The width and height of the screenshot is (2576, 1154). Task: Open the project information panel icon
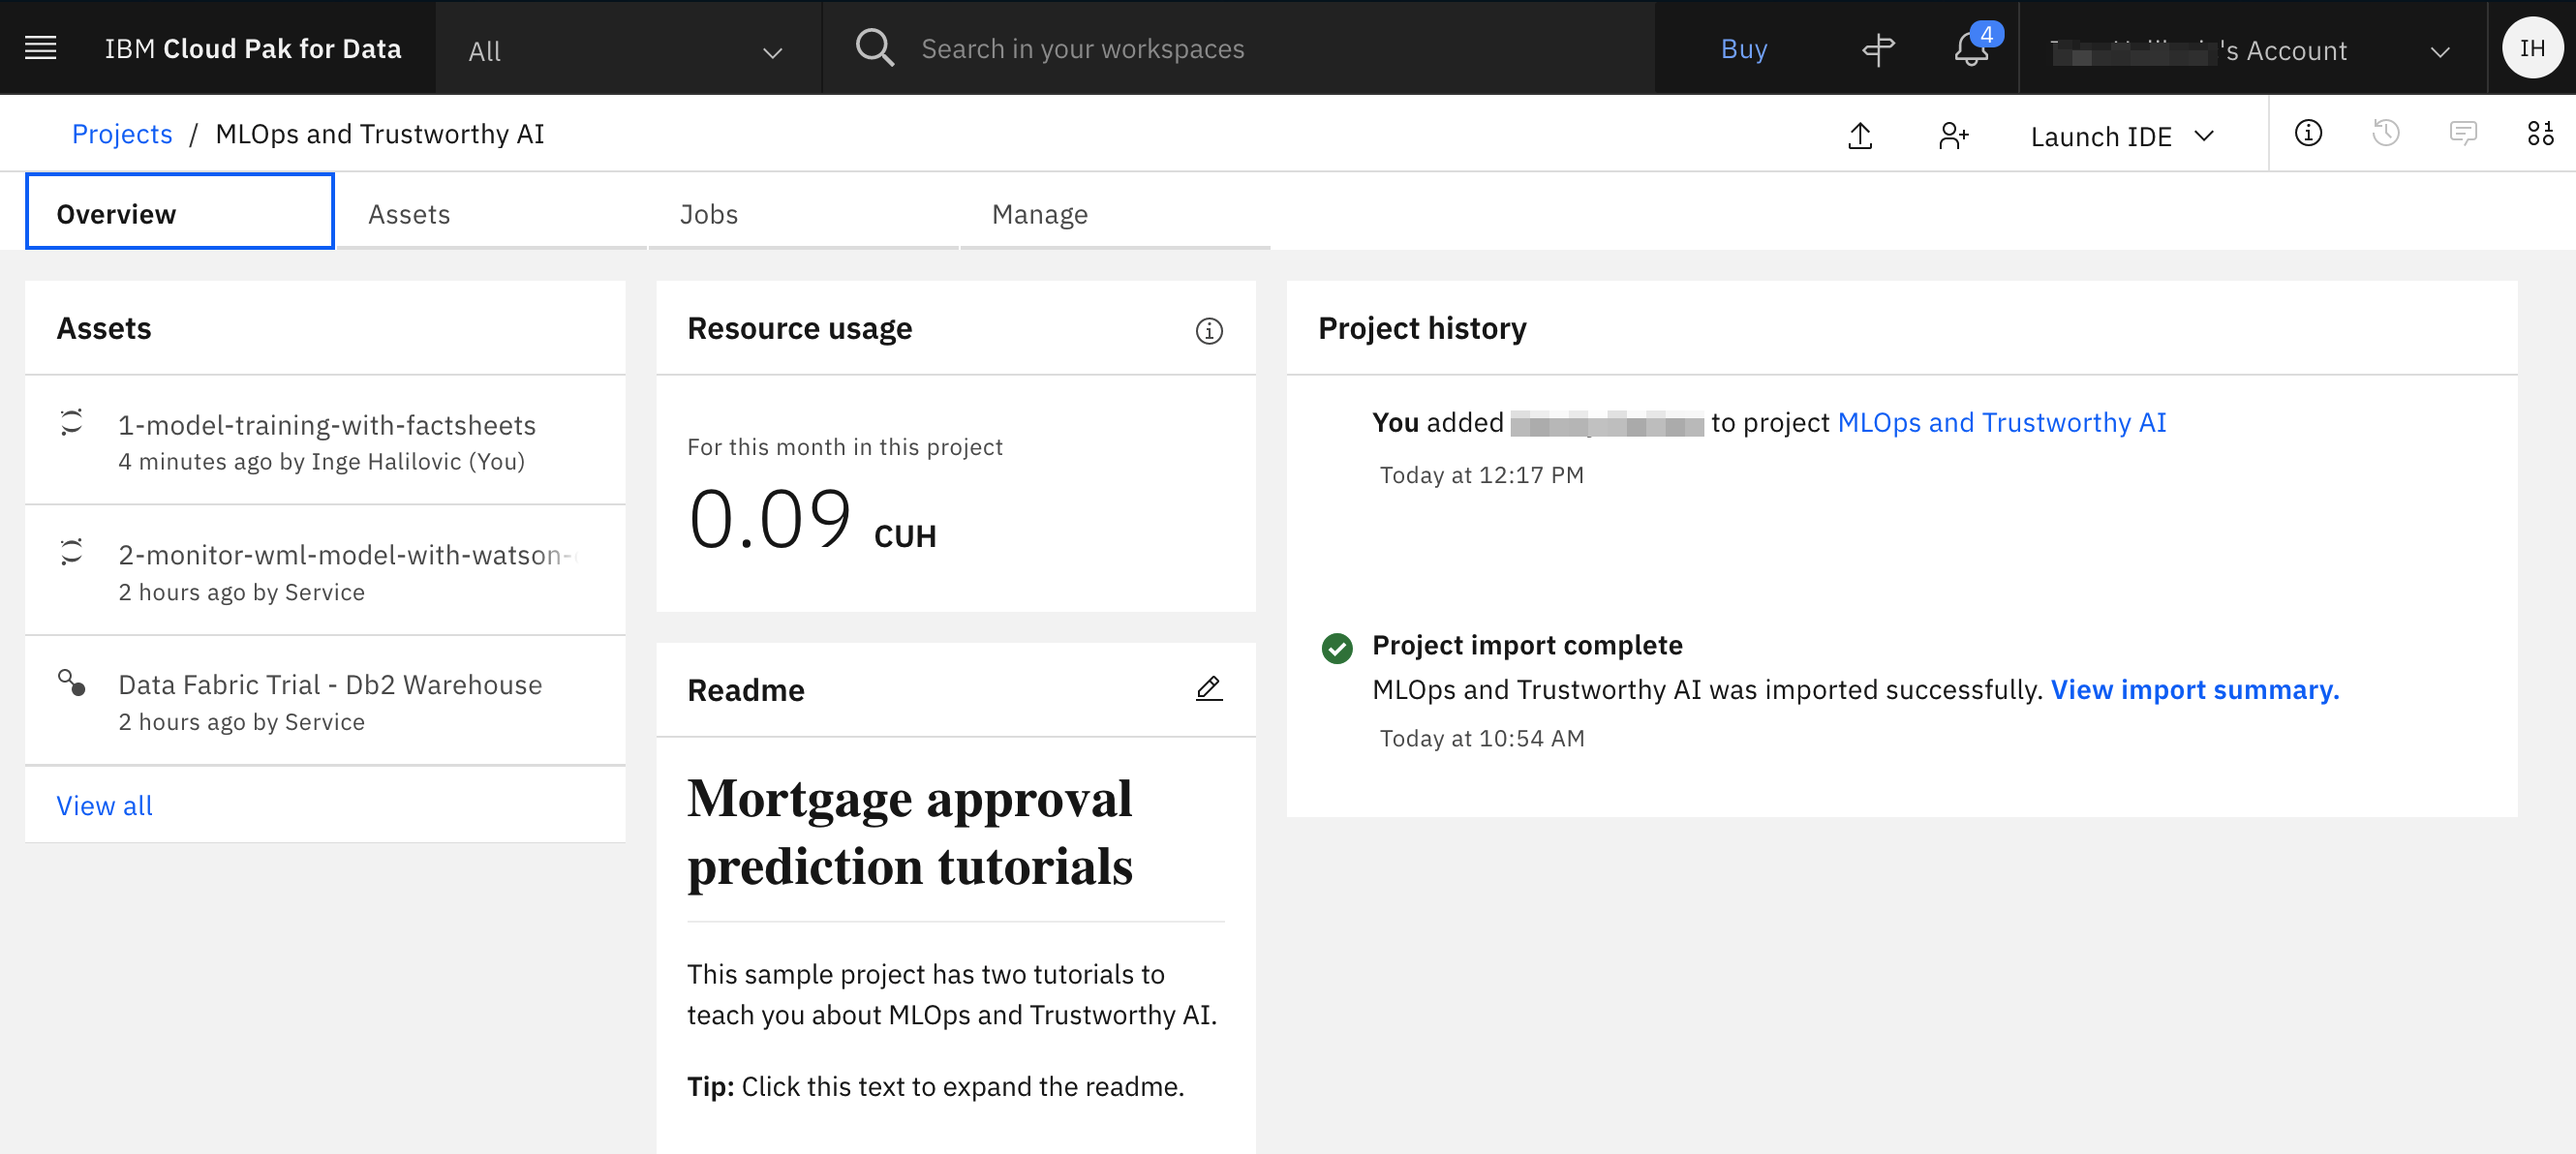pyautogui.click(x=2308, y=133)
